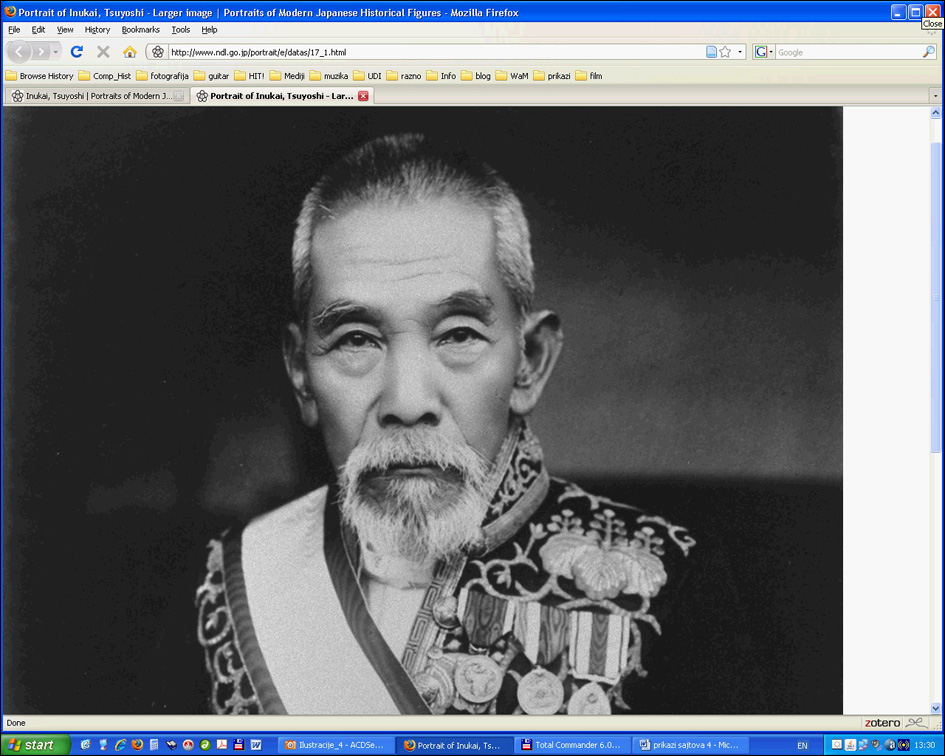The width and height of the screenshot is (945, 756).
Task: Open the Bookmarks menu
Action: 140,30
